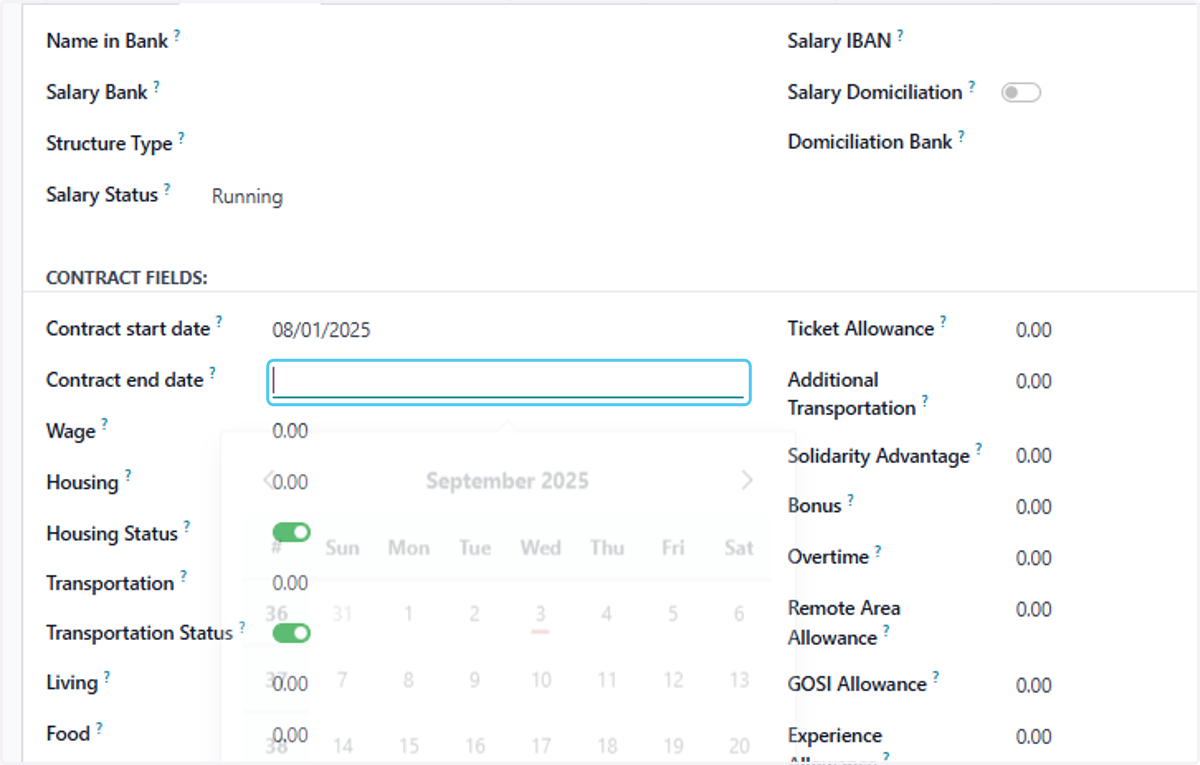The image size is (1200, 765).
Task: Click the help icon beside Remote Area Allowance
Action: [885, 632]
